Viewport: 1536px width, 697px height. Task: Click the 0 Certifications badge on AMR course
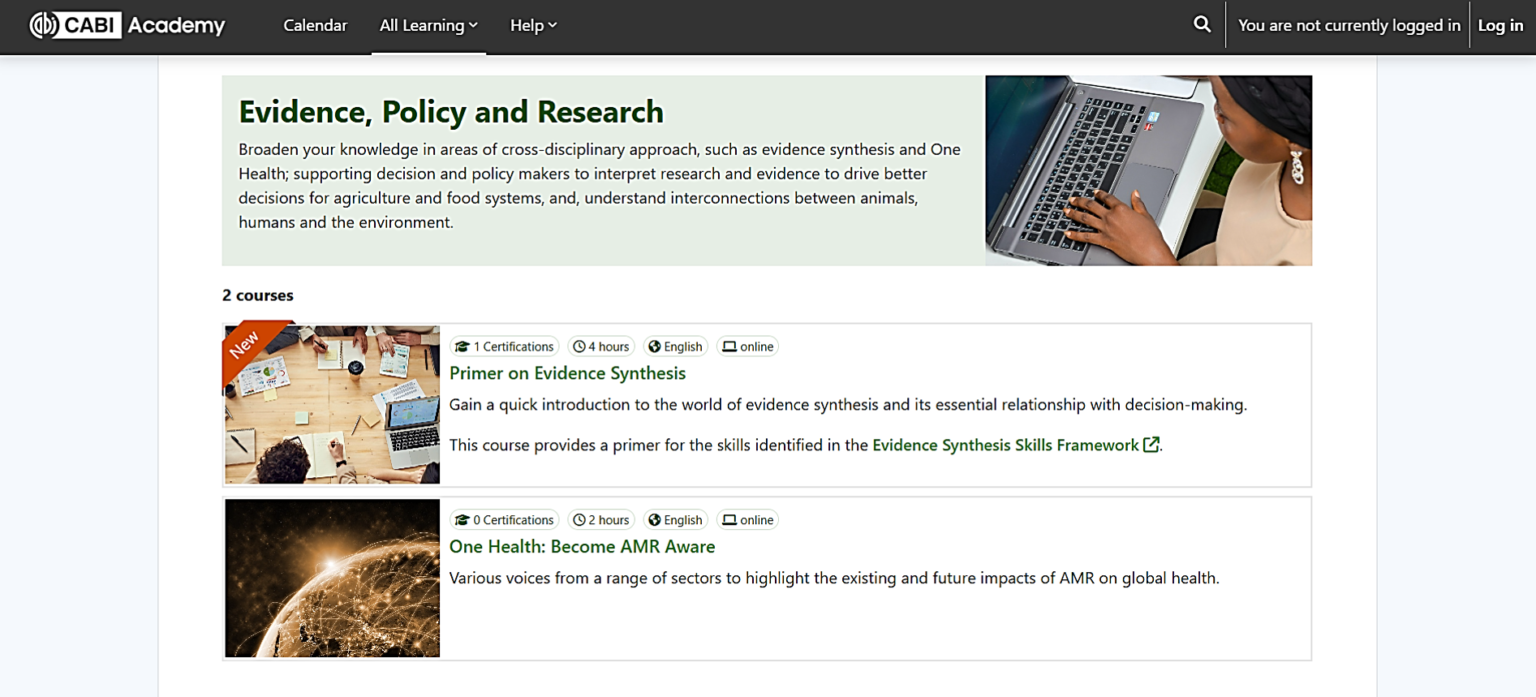point(504,519)
